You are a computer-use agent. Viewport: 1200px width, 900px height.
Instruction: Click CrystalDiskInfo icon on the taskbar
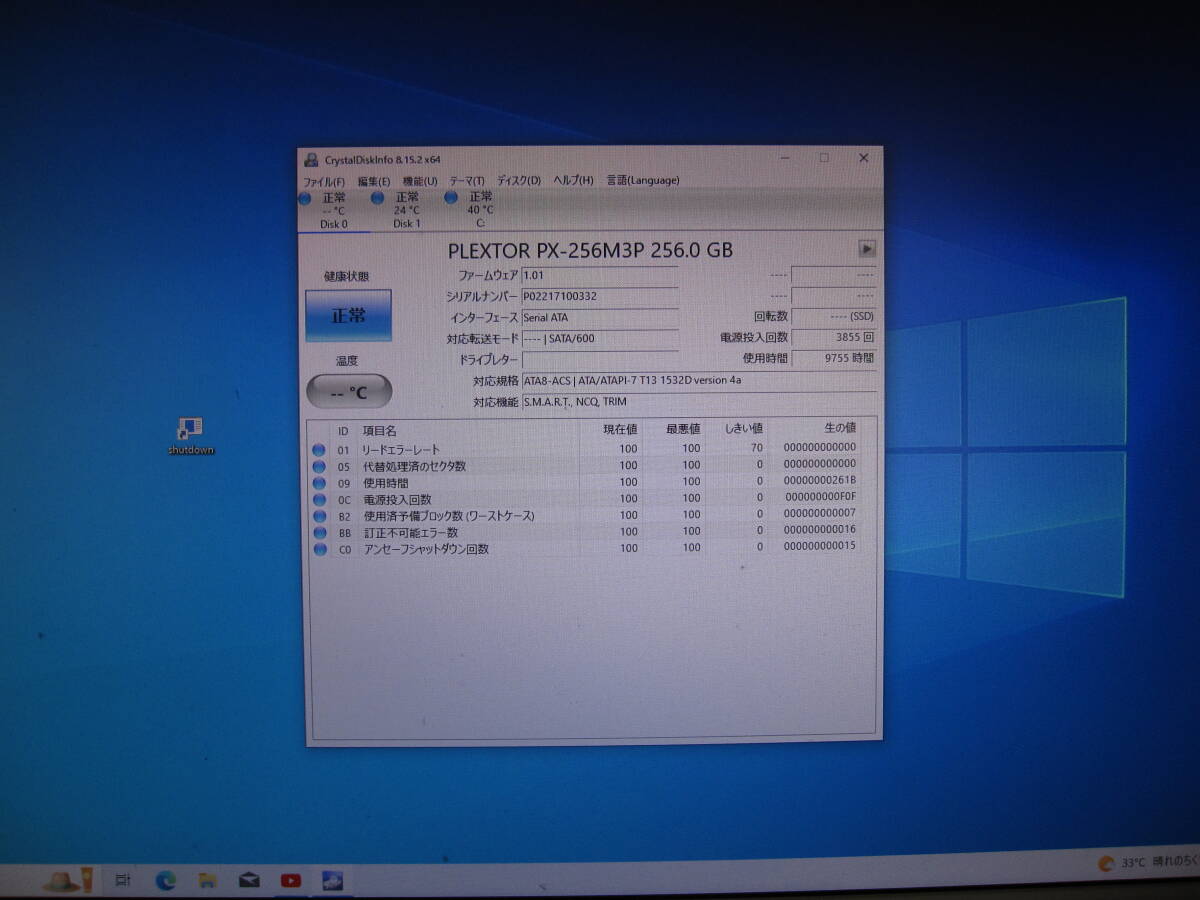pyautogui.click(x=333, y=880)
